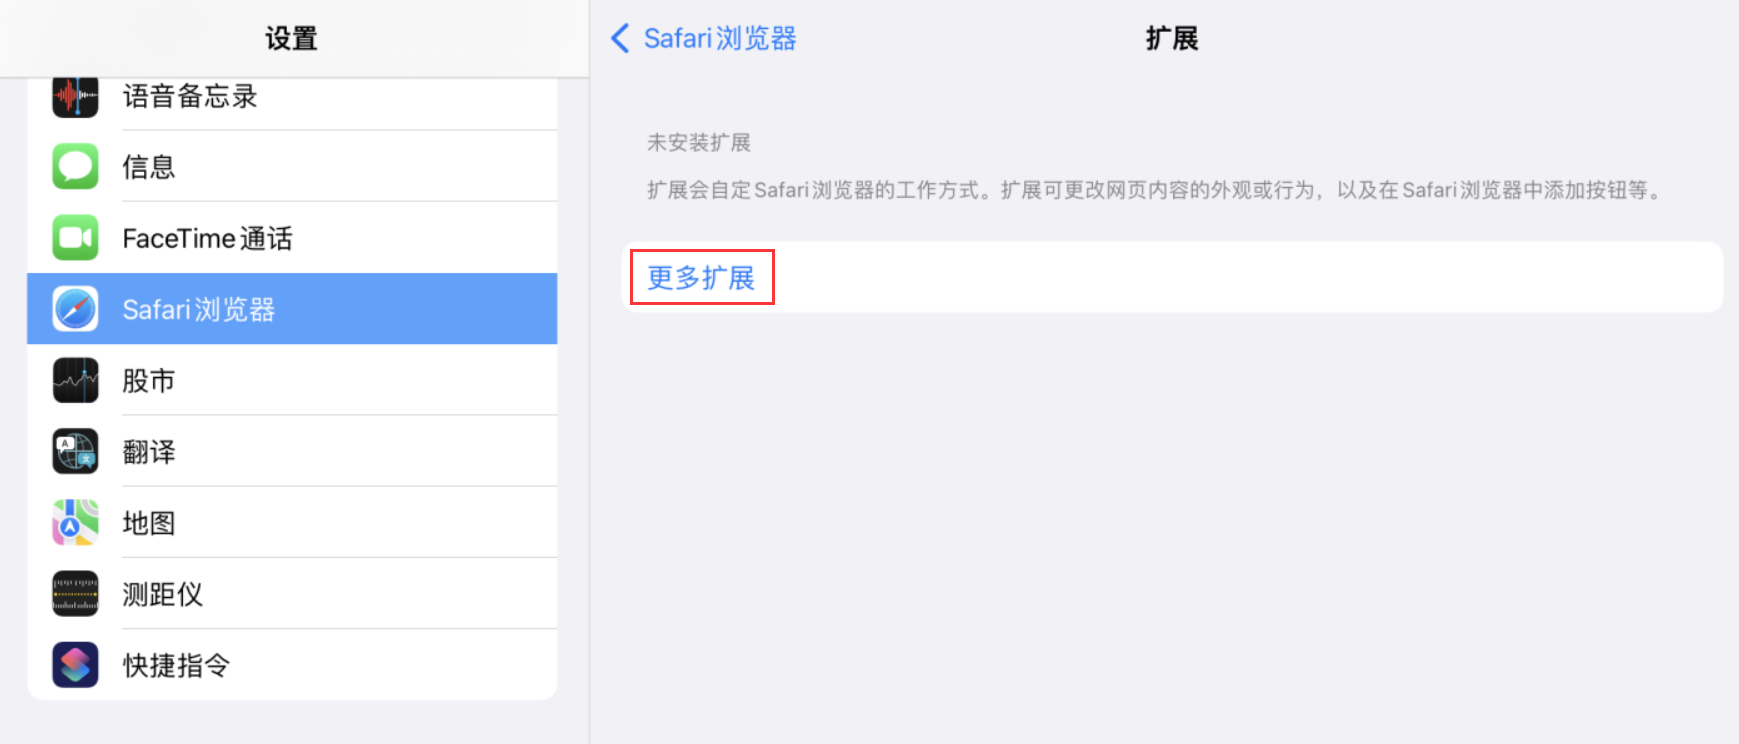Viewport: 1739px width, 744px height.
Task: Tap the Safari compass icon in sidebar
Action: [x=75, y=309]
